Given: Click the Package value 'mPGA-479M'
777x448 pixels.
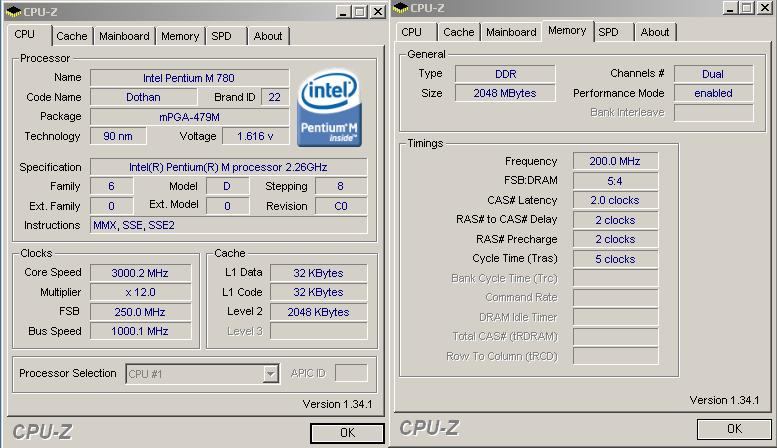Looking at the screenshot, I should click(189, 117).
